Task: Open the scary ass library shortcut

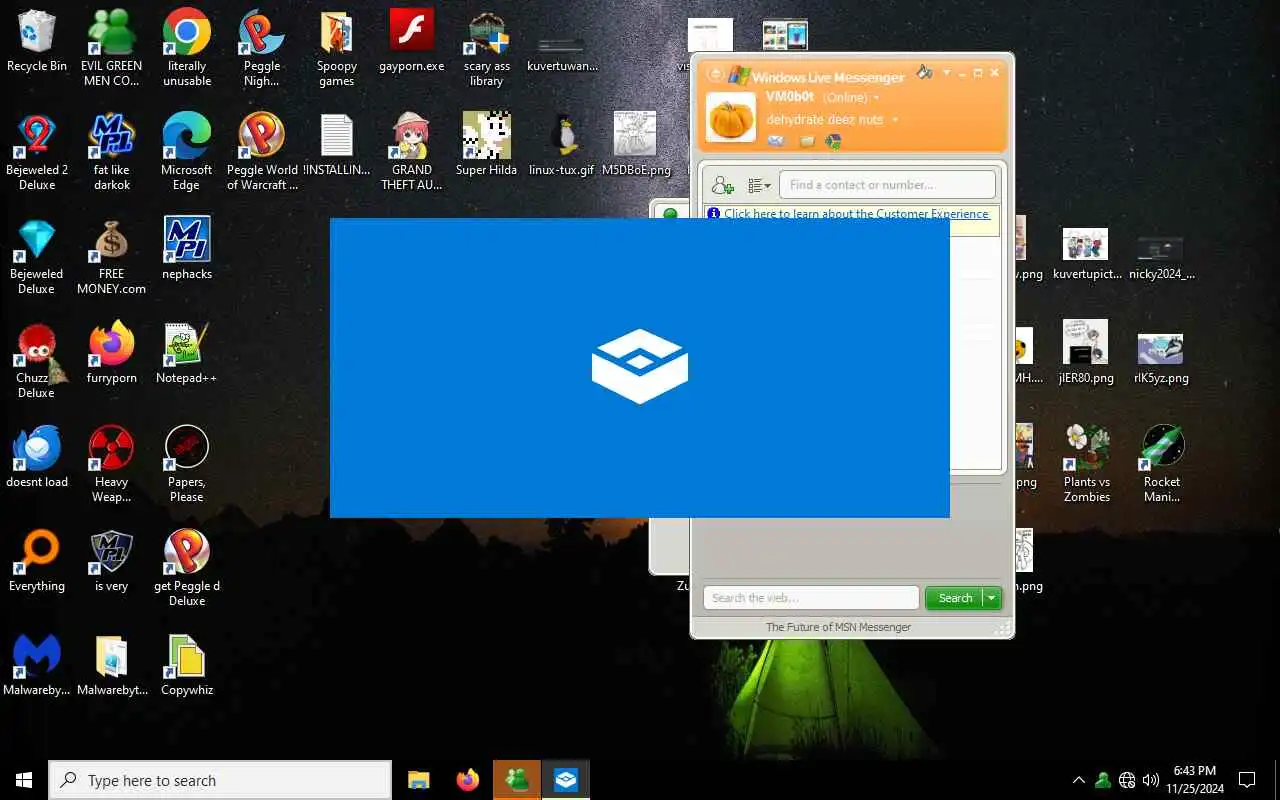Action: 487,48
